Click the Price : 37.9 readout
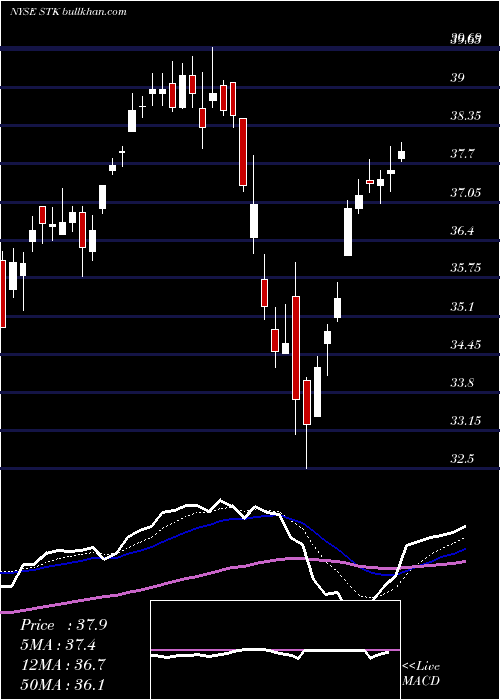The height and width of the screenshot is (700, 500). (63, 625)
